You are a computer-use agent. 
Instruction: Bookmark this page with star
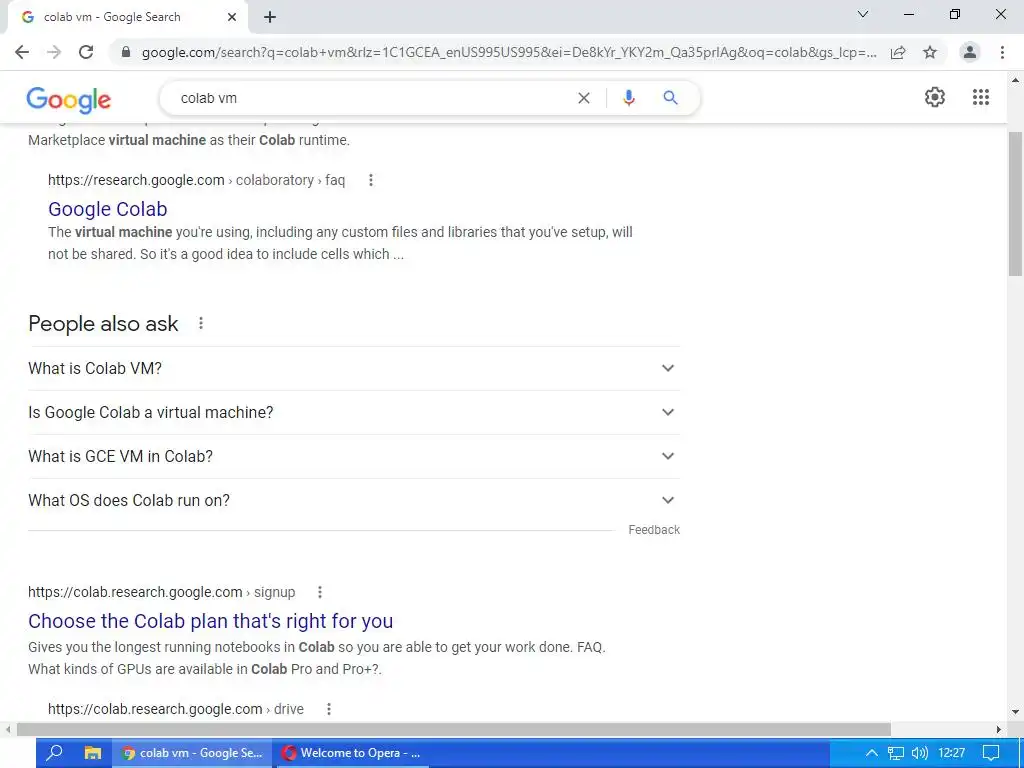(x=930, y=52)
